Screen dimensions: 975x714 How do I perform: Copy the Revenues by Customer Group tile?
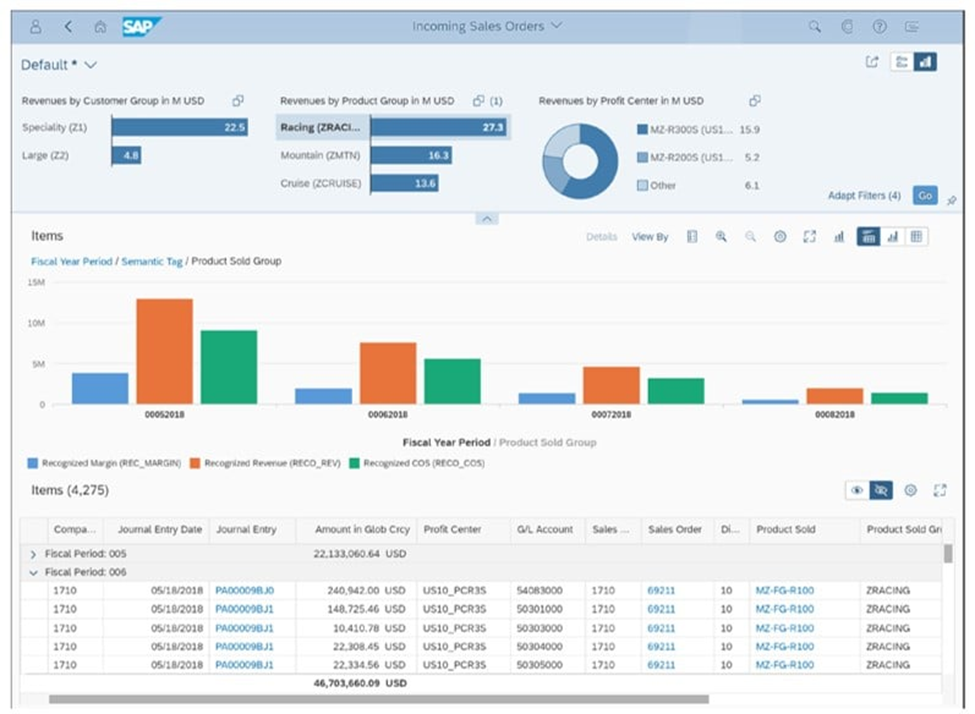238,101
